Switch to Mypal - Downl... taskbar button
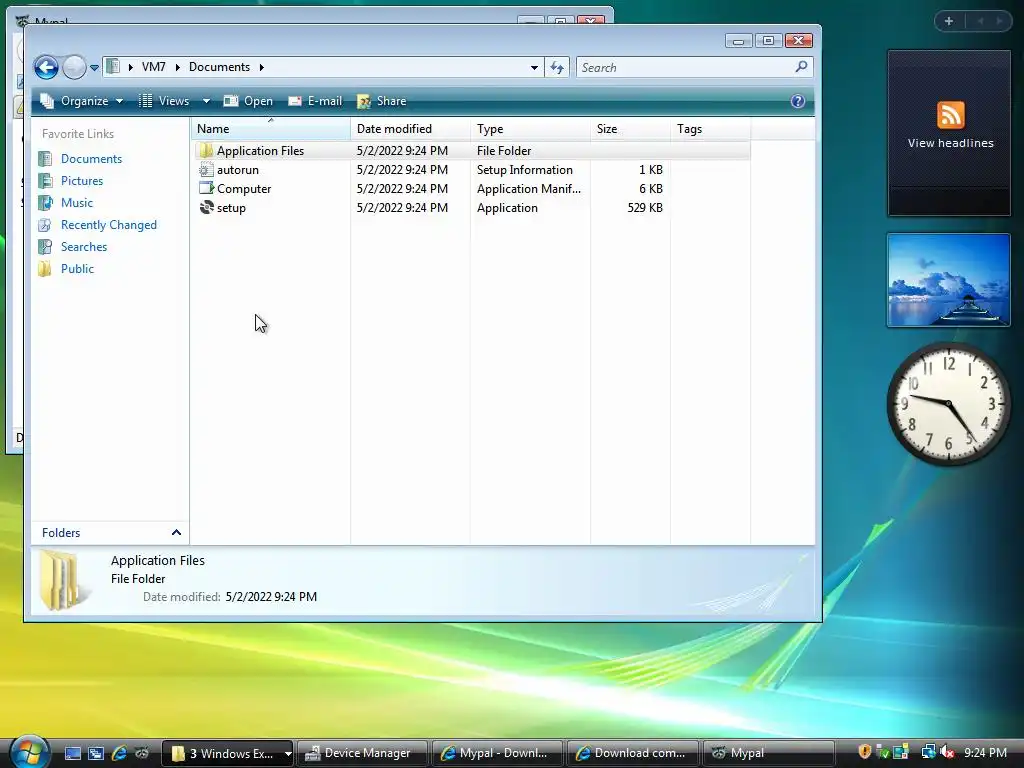Screen dimensions: 1024x768 coord(497,754)
